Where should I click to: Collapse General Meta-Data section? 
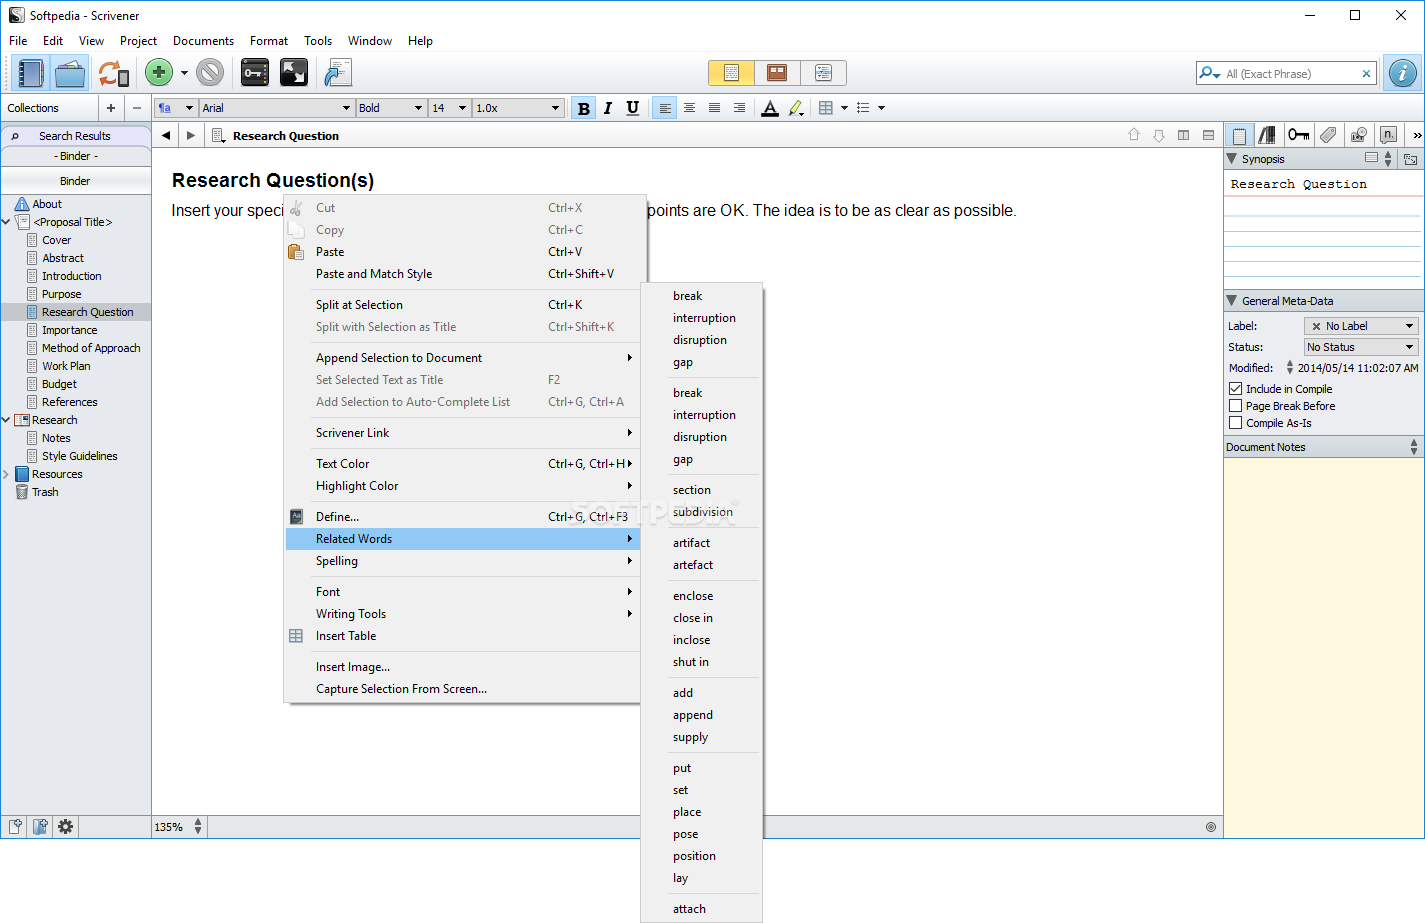[x=1232, y=301]
